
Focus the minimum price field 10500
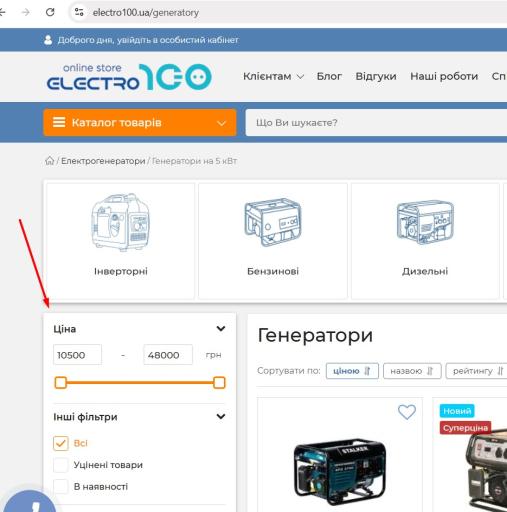click(x=77, y=355)
